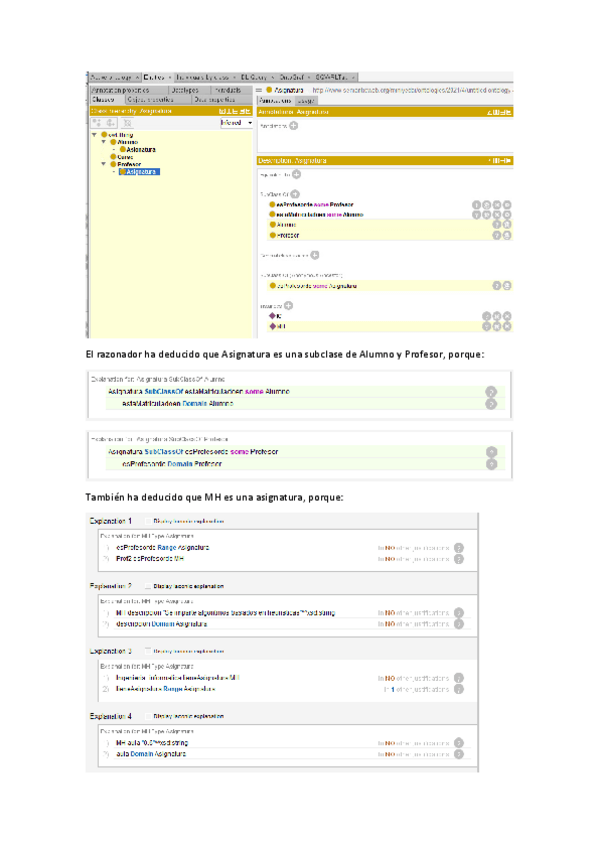Click the add sibling class toolbar icon
Image resolution: width=599 pixels, height=848 pixels.
pyautogui.click(x=112, y=123)
